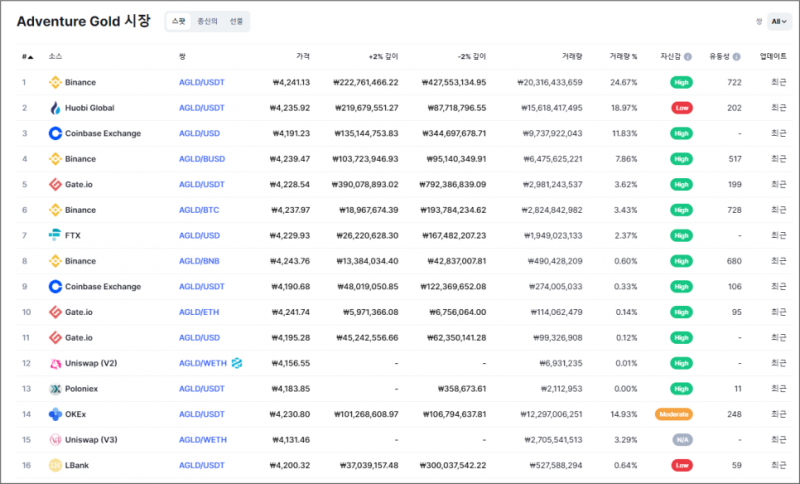This screenshot has height=484, width=800.
Task: Switch to the 종신의 tab
Action: pos(207,21)
